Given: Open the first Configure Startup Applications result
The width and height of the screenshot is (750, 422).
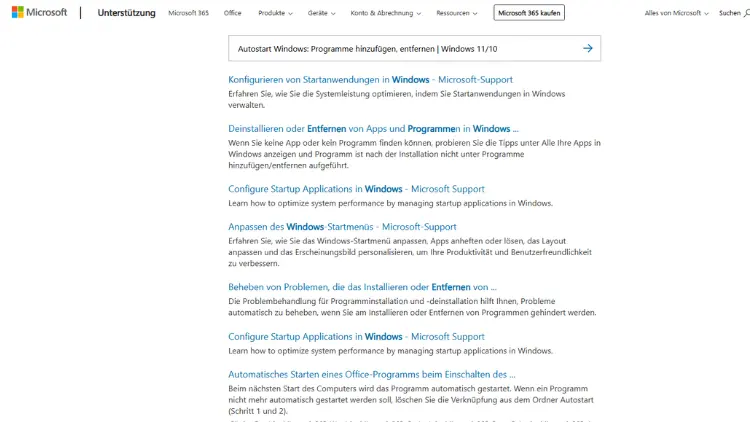Looking at the screenshot, I should click(356, 189).
